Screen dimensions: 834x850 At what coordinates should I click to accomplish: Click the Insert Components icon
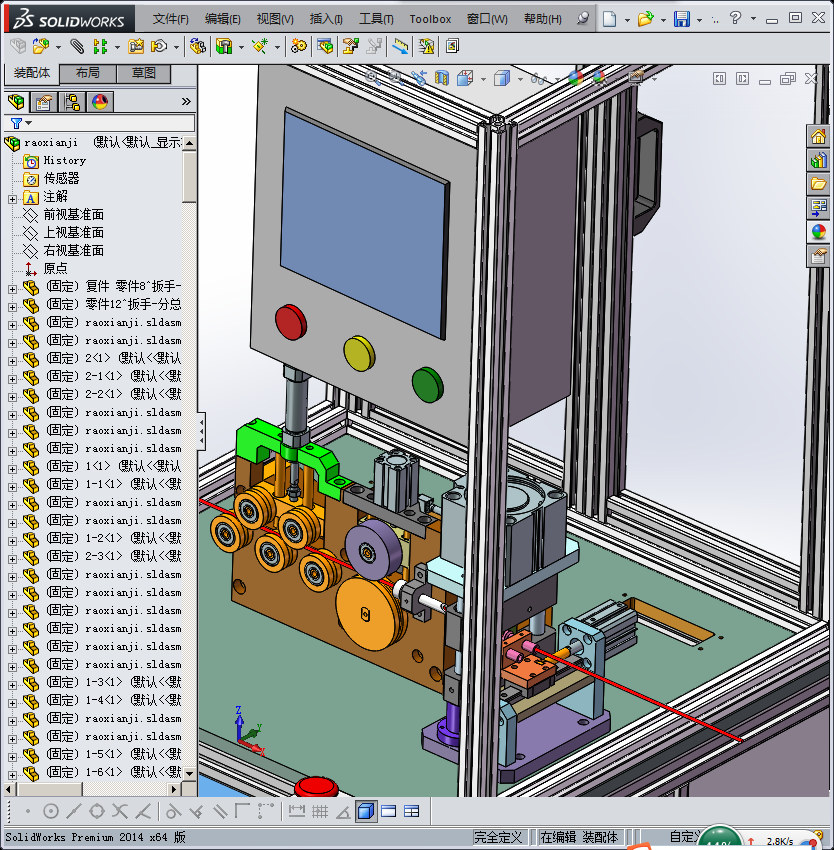click(41, 47)
